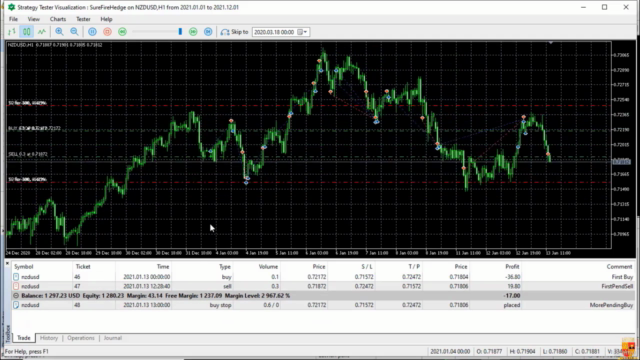This screenshot has width=640, height=360.
Task: Select the sell order icon for ticket 47
Action: pyautogui.click(x=16, y=286)
